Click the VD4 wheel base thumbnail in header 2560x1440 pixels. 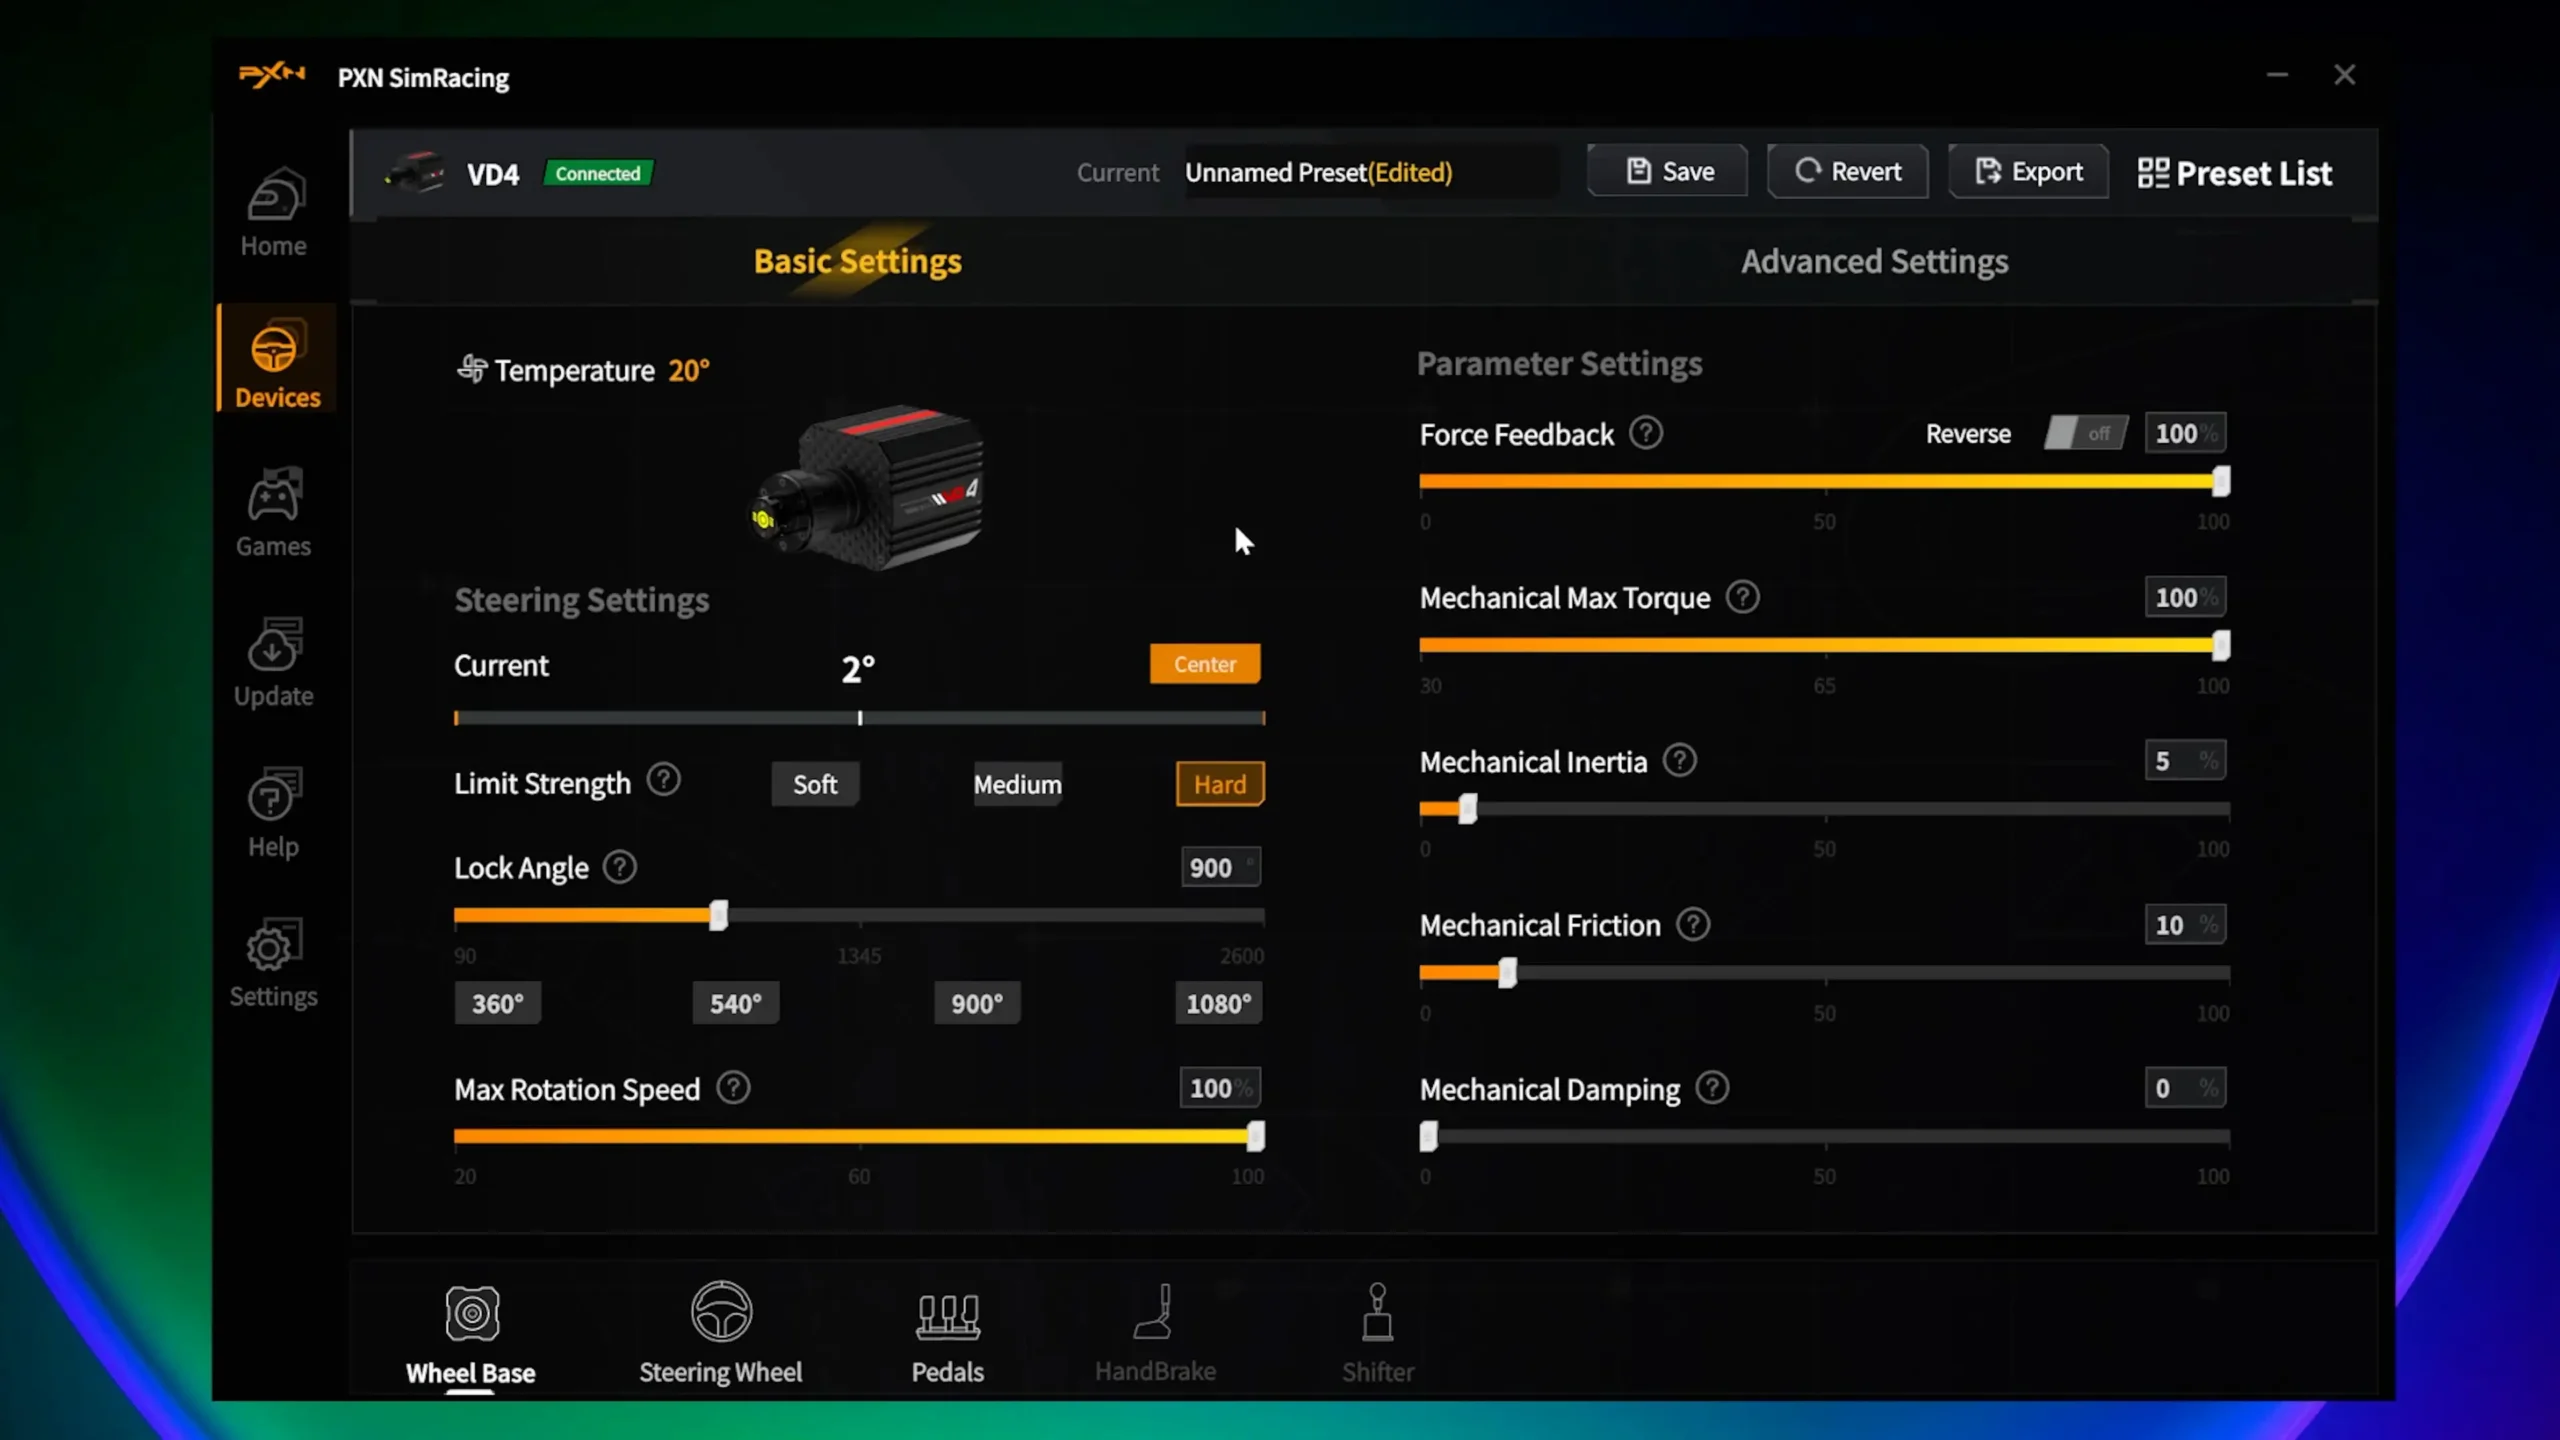click(415, 172)
